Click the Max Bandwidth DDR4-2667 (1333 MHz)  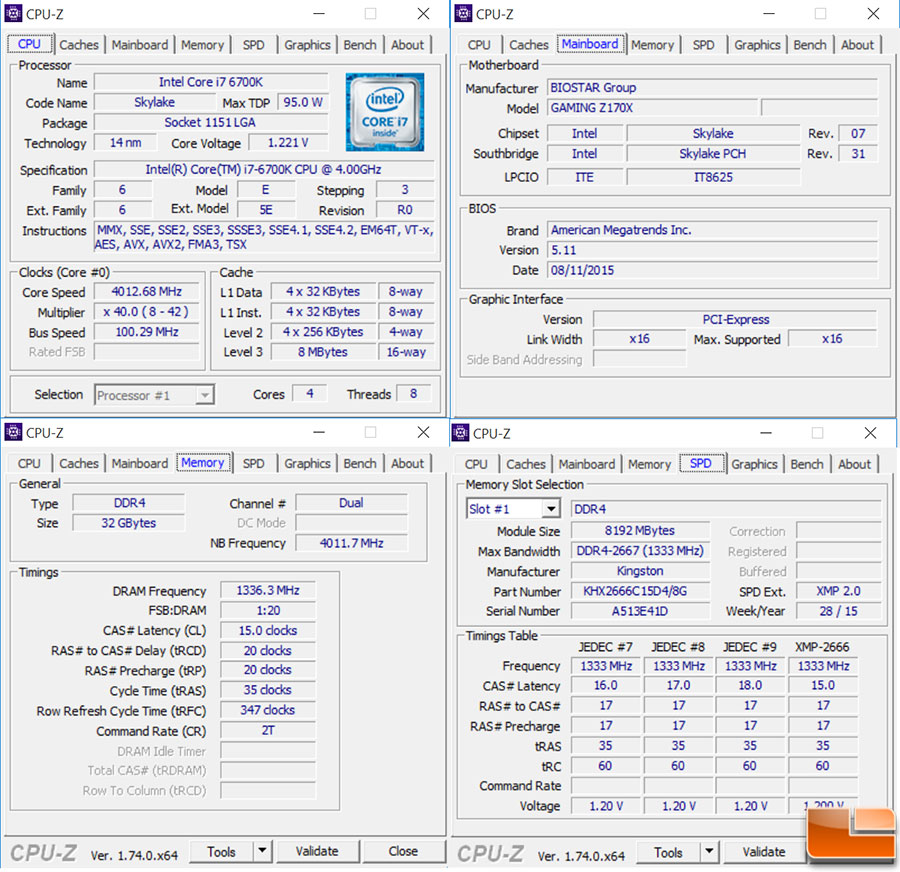(640, 551)
